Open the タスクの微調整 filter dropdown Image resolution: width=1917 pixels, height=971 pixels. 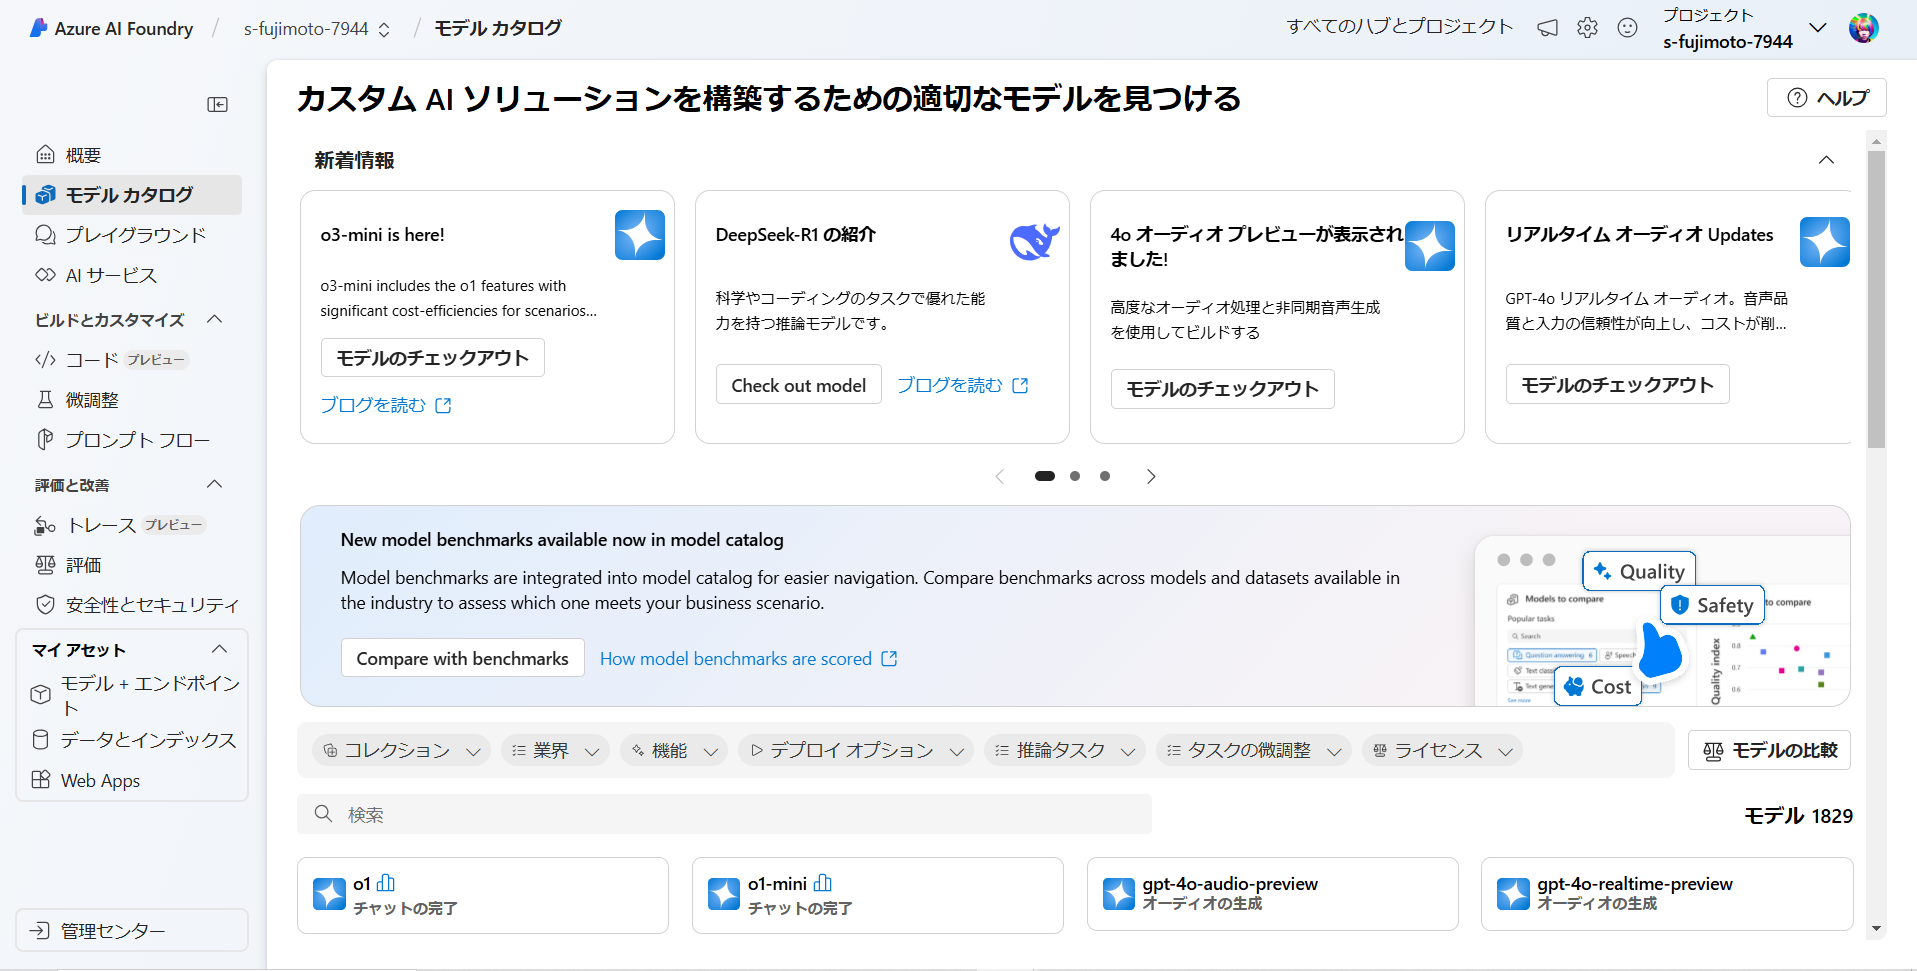[x=1254, y=750]
